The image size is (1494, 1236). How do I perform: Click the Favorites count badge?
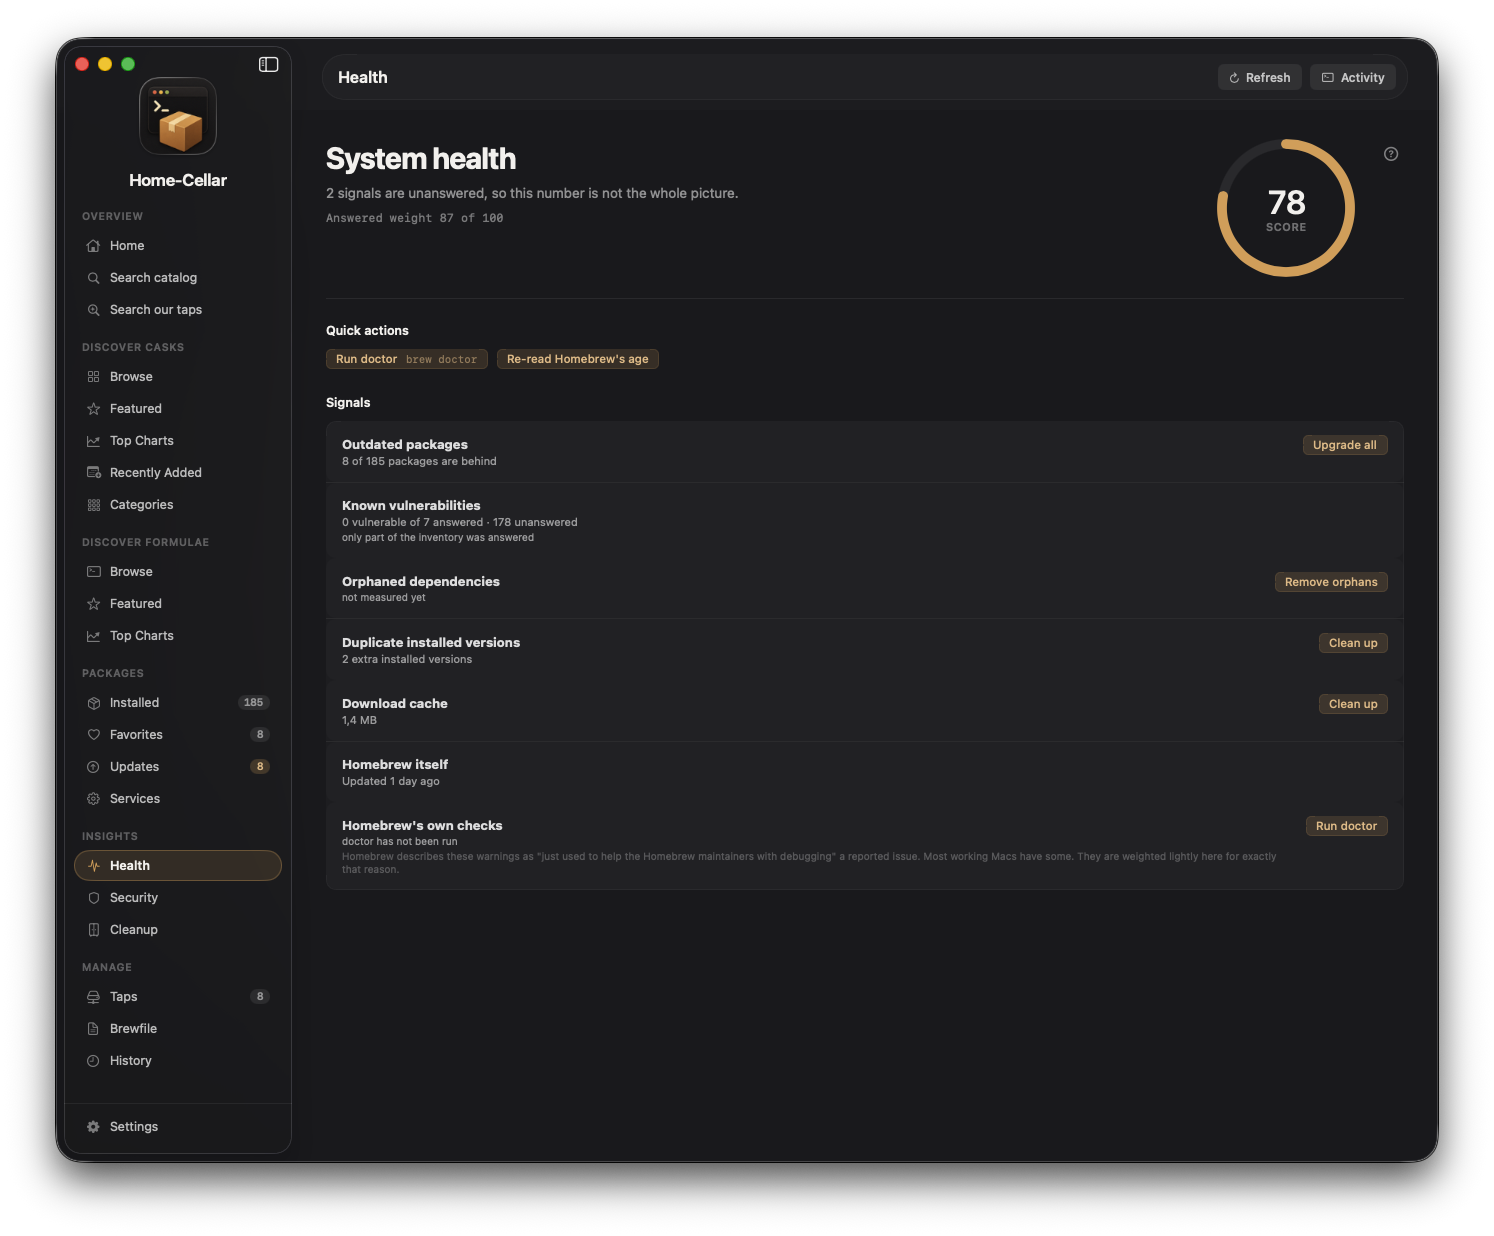pyautogui.click(x=260, y=735)
